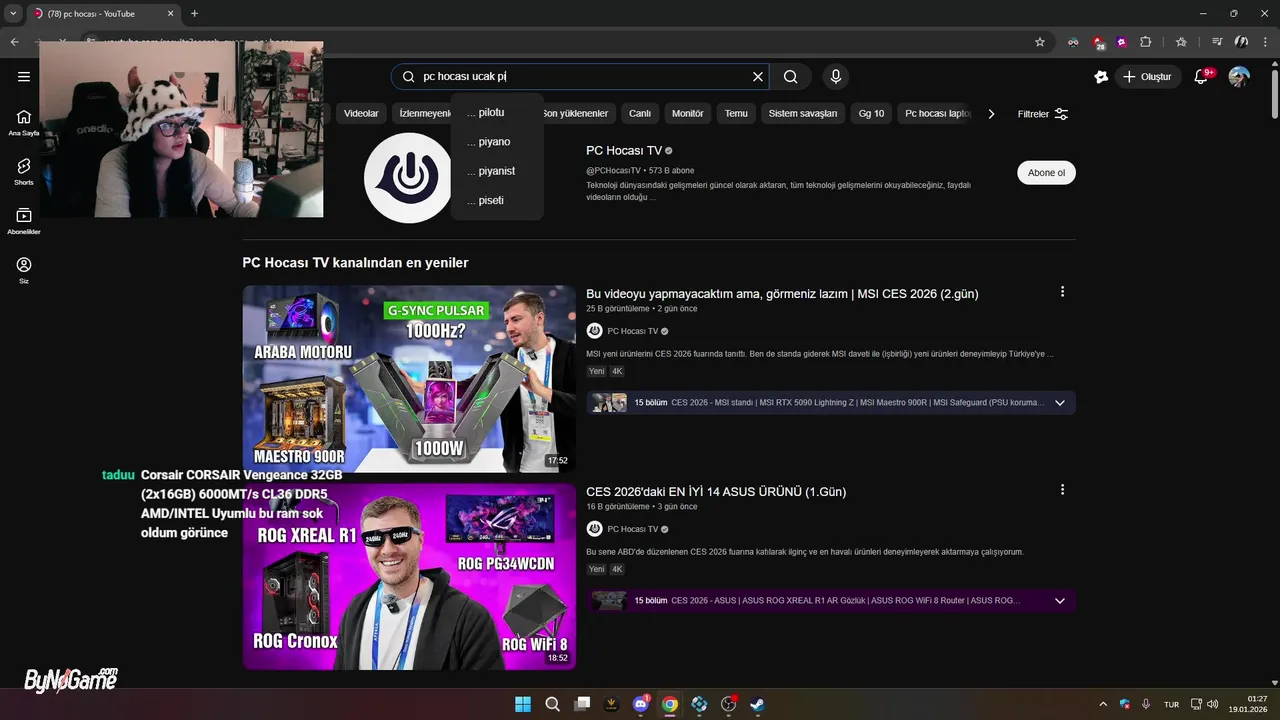
Task: Expand chapters for MSI CES 2026 video
Action: click(1060, 403)
